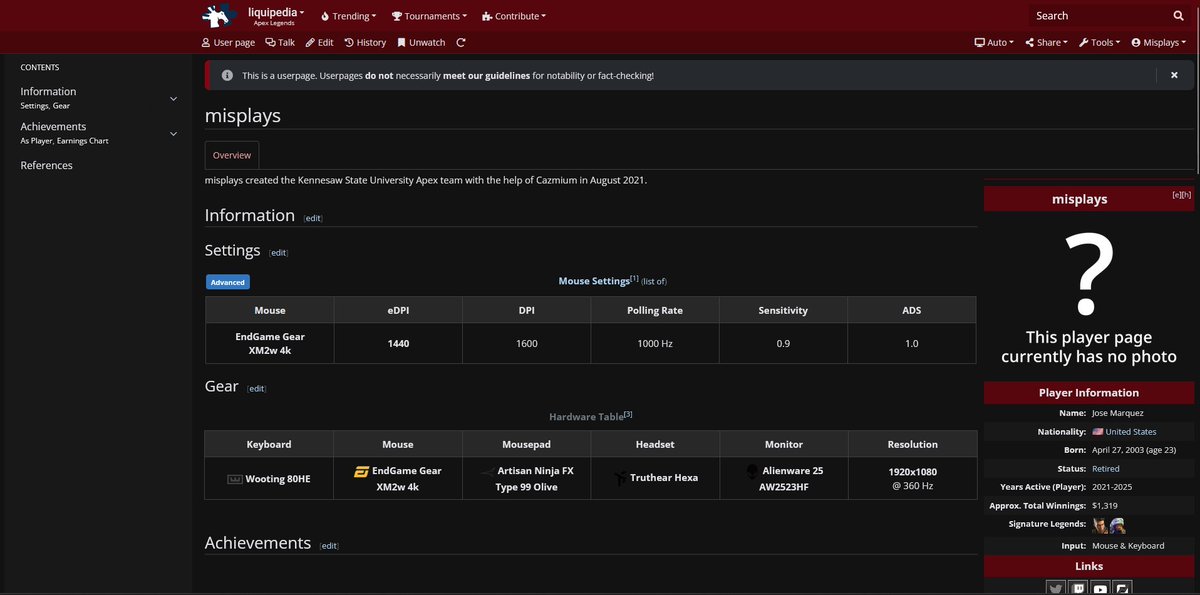Screen dimensions: 1200x595
Task: Click the Alienware monitor brand icon
Action: coord(752,471)
